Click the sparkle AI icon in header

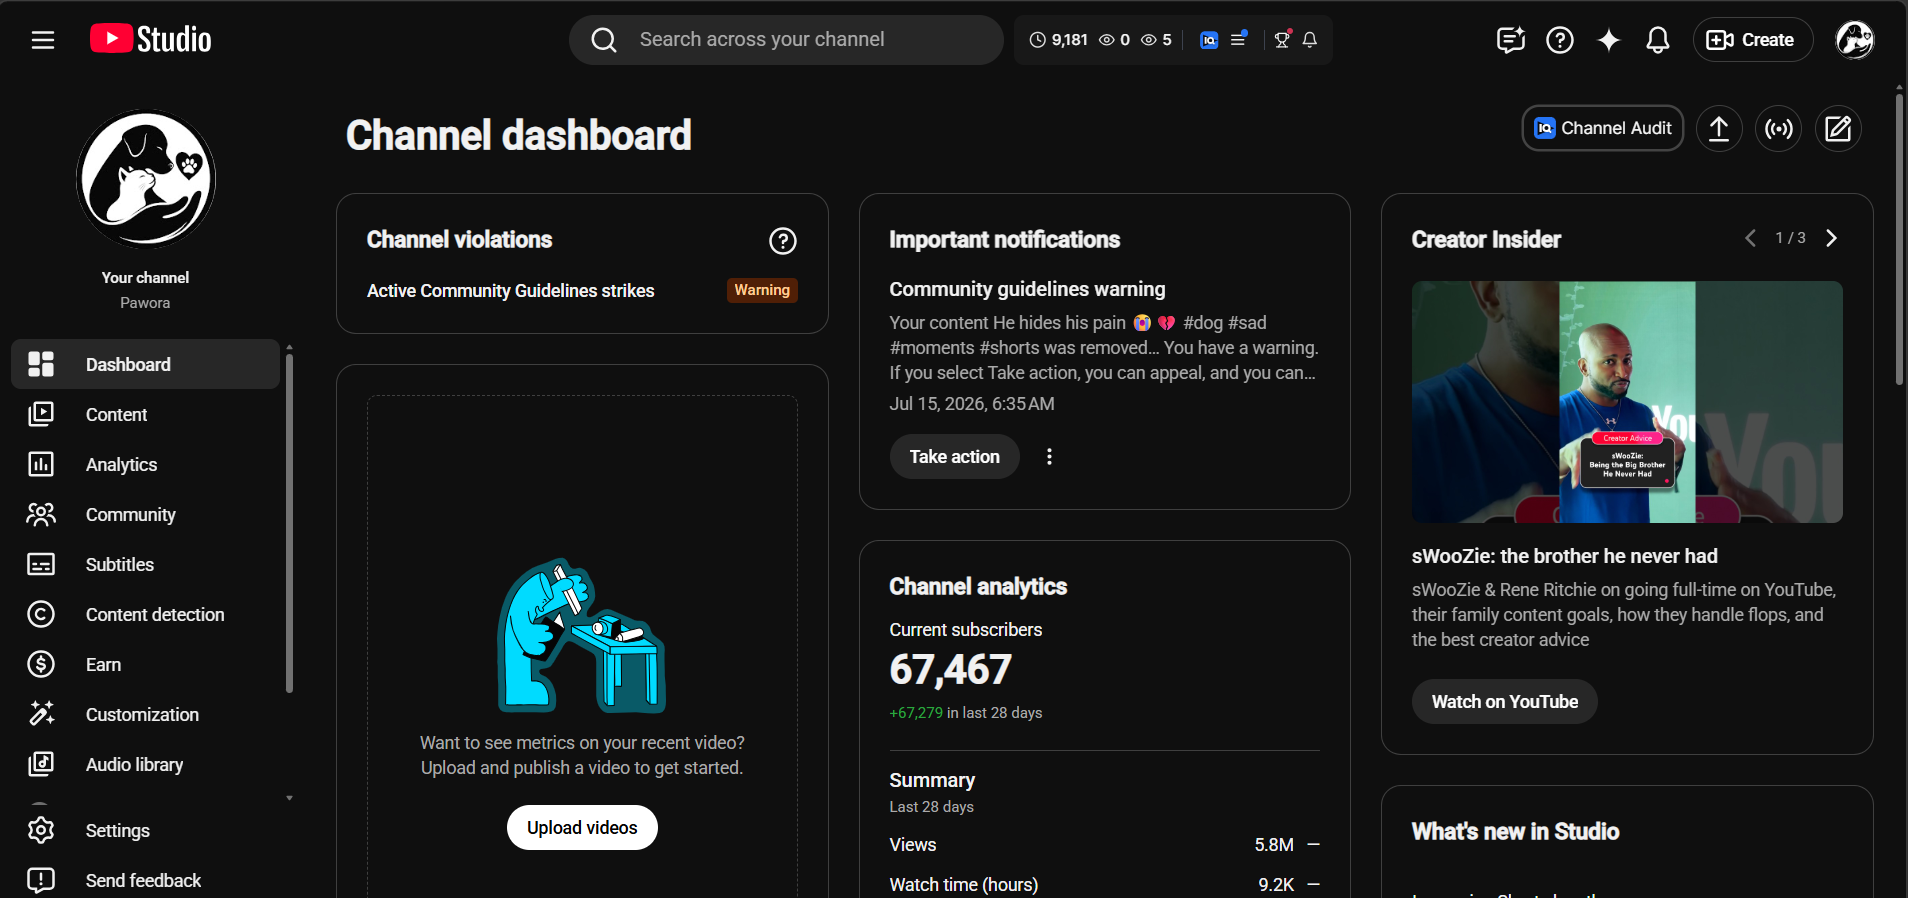[x=1609, y=40]
